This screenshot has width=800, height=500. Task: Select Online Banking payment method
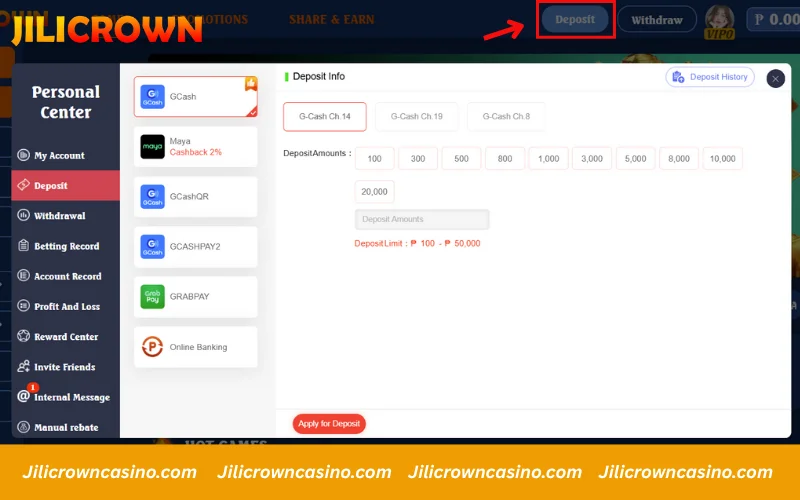click(x=195, y=346)
